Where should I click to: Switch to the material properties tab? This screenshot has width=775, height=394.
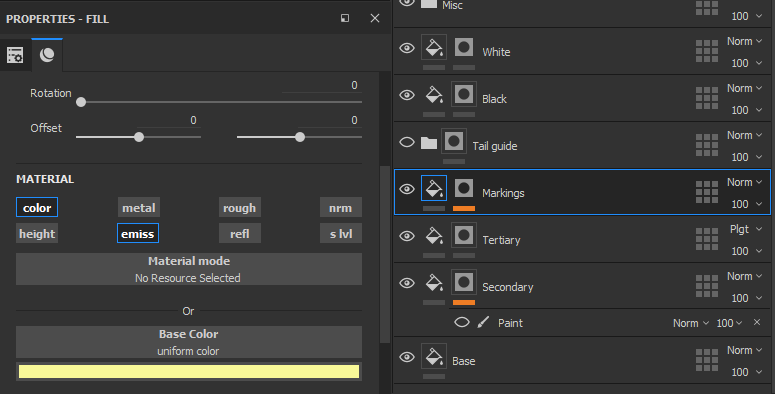coord(47,55)
